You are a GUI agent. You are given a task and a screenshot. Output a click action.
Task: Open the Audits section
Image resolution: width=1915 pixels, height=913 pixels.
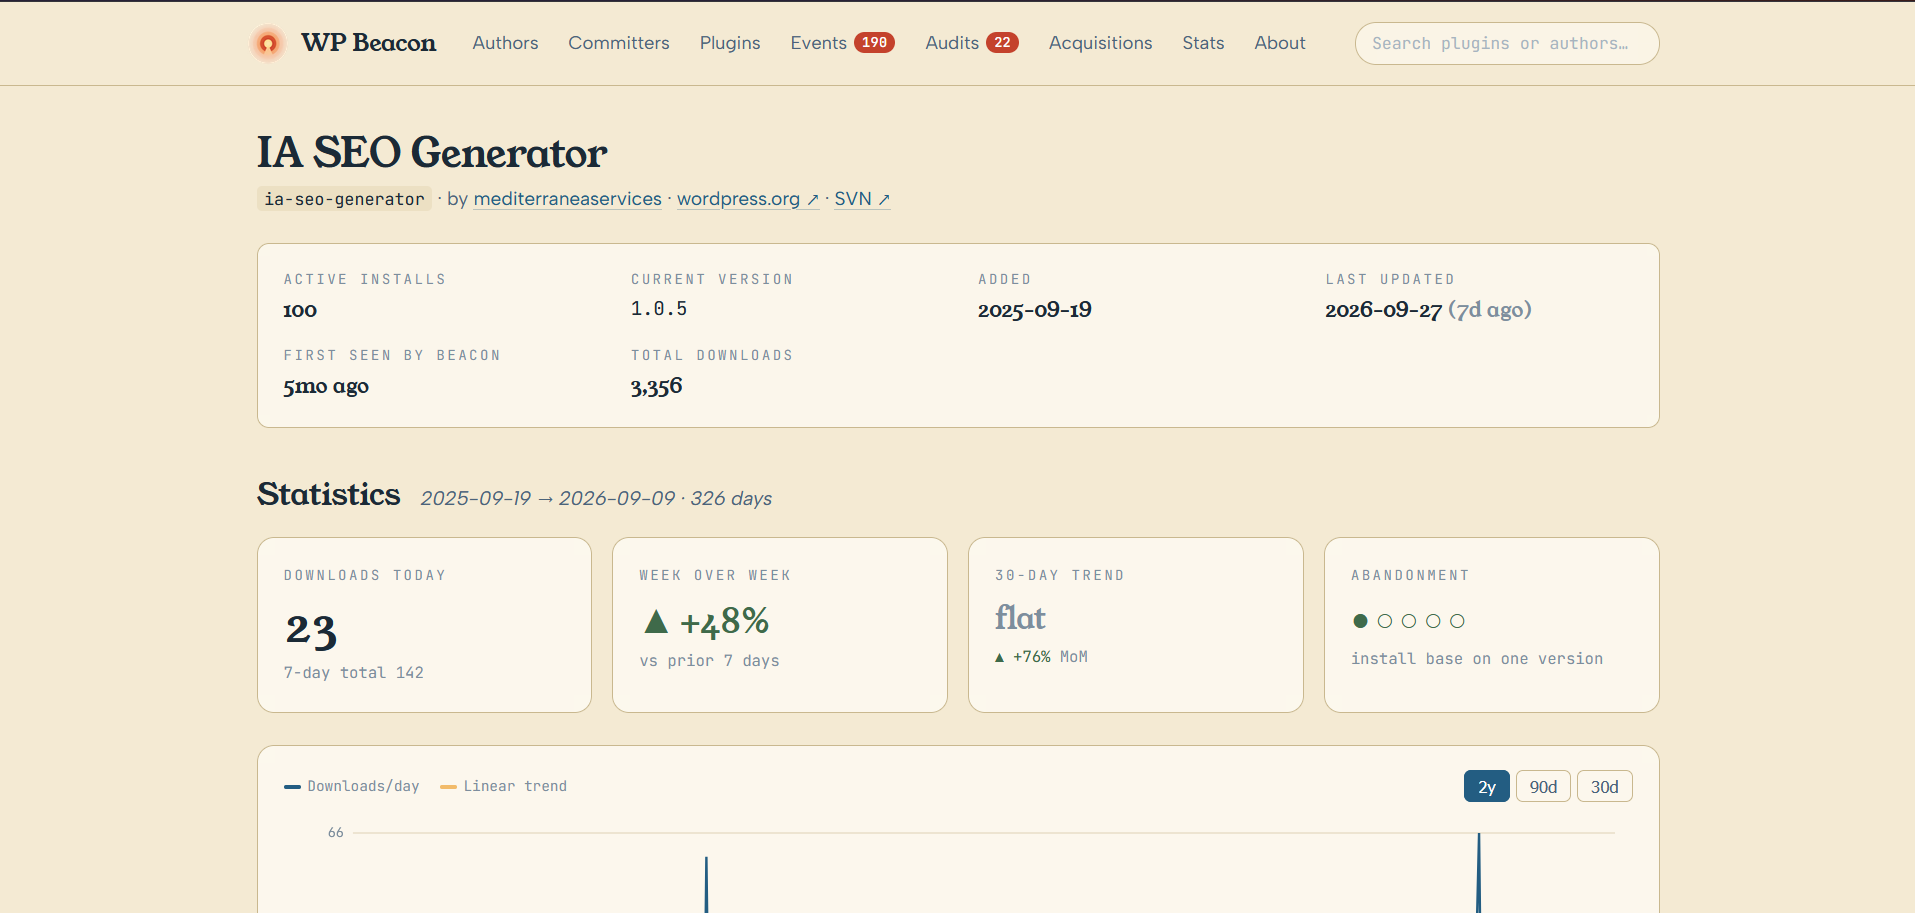tap(952, 43)
